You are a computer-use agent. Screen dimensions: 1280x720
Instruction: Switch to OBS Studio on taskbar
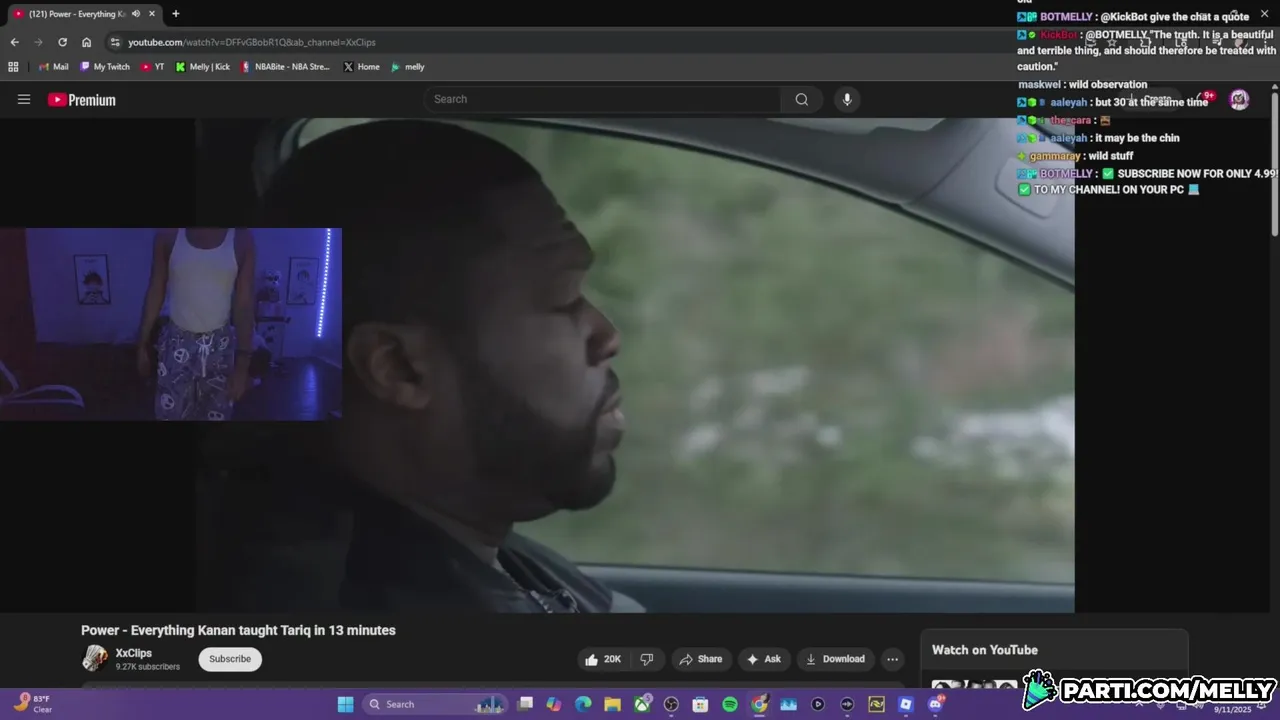click(x=671, y=704)
